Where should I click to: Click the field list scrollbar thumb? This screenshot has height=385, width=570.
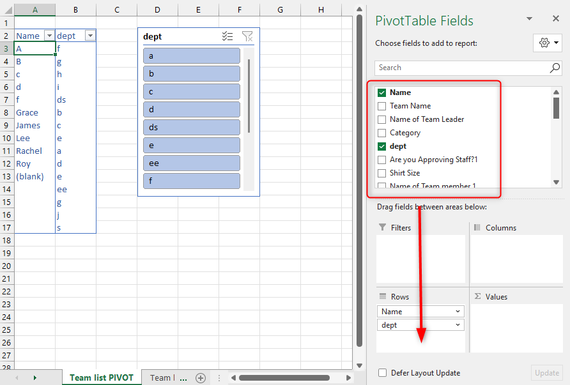[x=556, y=108]
